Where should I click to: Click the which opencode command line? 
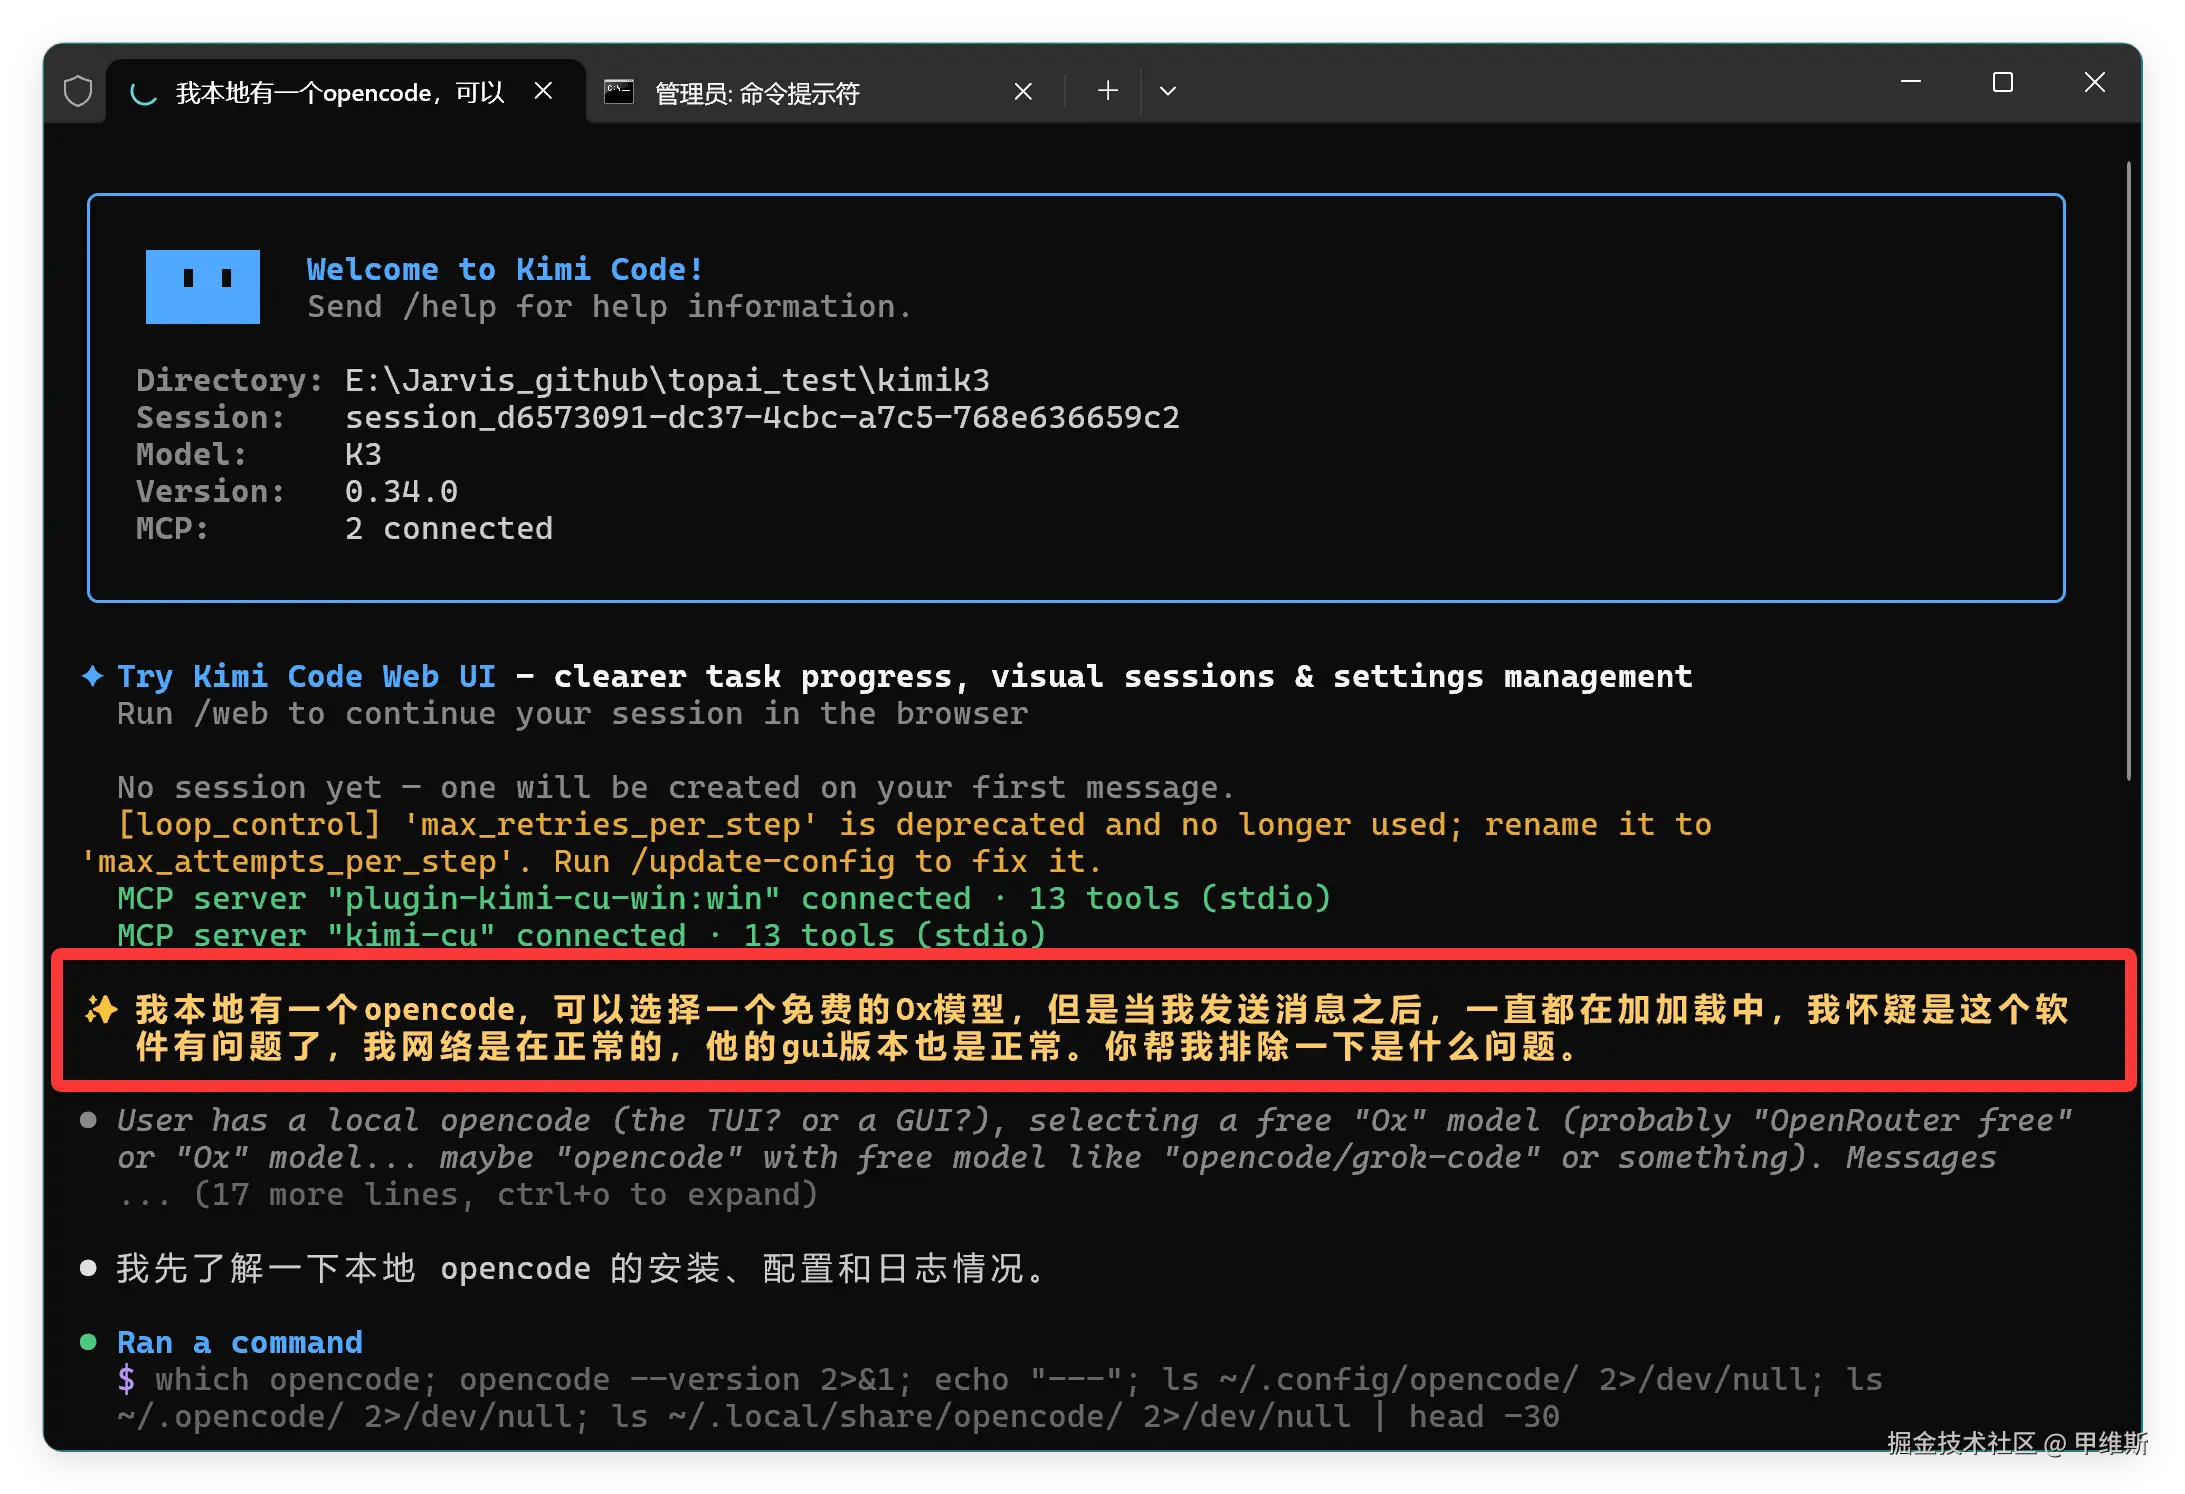coord(1018,1379)
